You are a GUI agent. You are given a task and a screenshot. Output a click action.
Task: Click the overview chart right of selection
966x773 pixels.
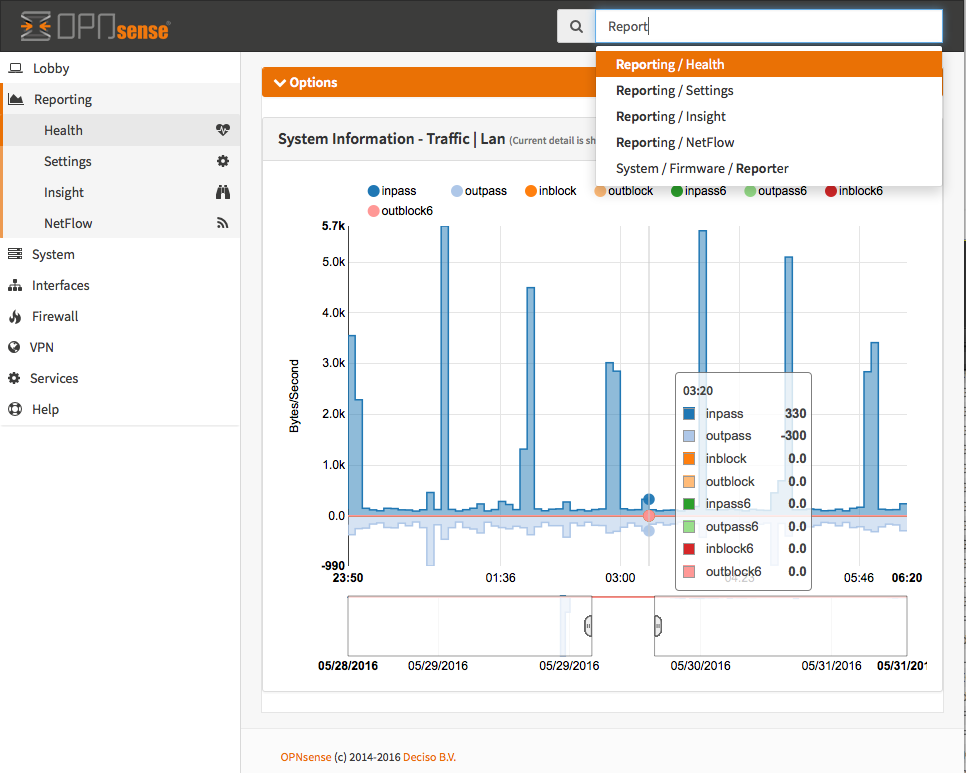[781, 626]
